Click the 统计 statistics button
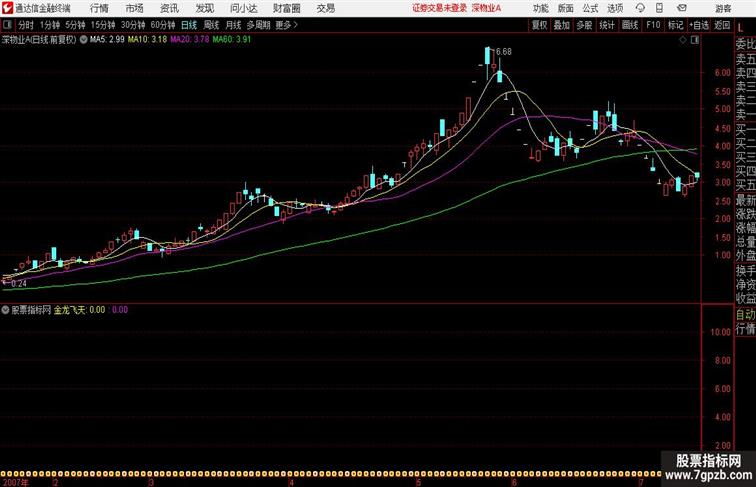 (607, 25)
